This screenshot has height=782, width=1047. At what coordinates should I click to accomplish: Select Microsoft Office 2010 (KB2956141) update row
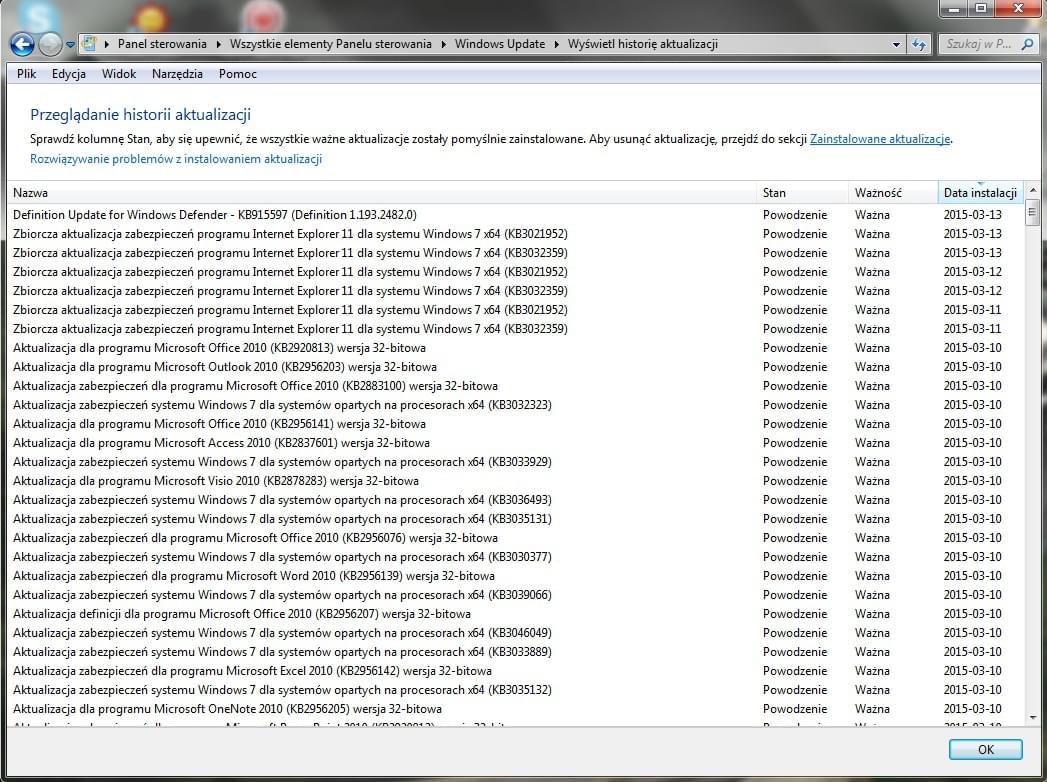click(x=514, y=424)
